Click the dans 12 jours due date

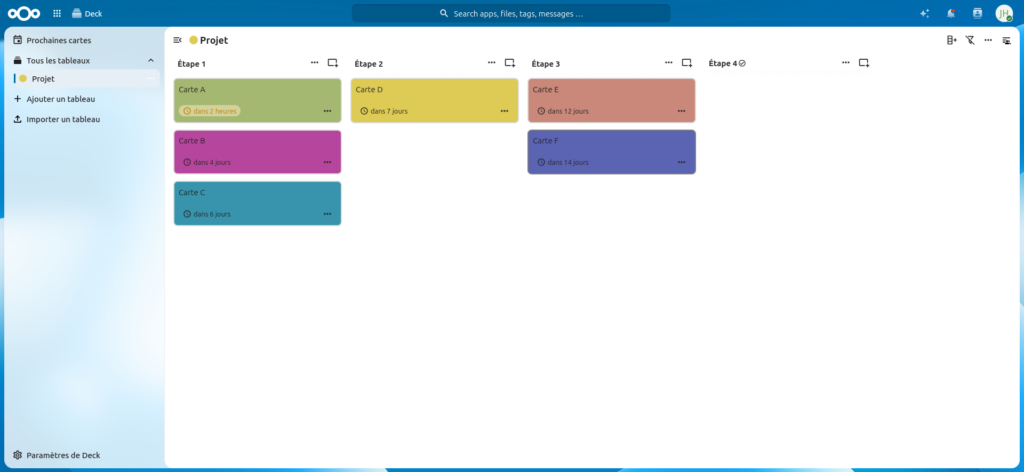click(x=563, y=111)
